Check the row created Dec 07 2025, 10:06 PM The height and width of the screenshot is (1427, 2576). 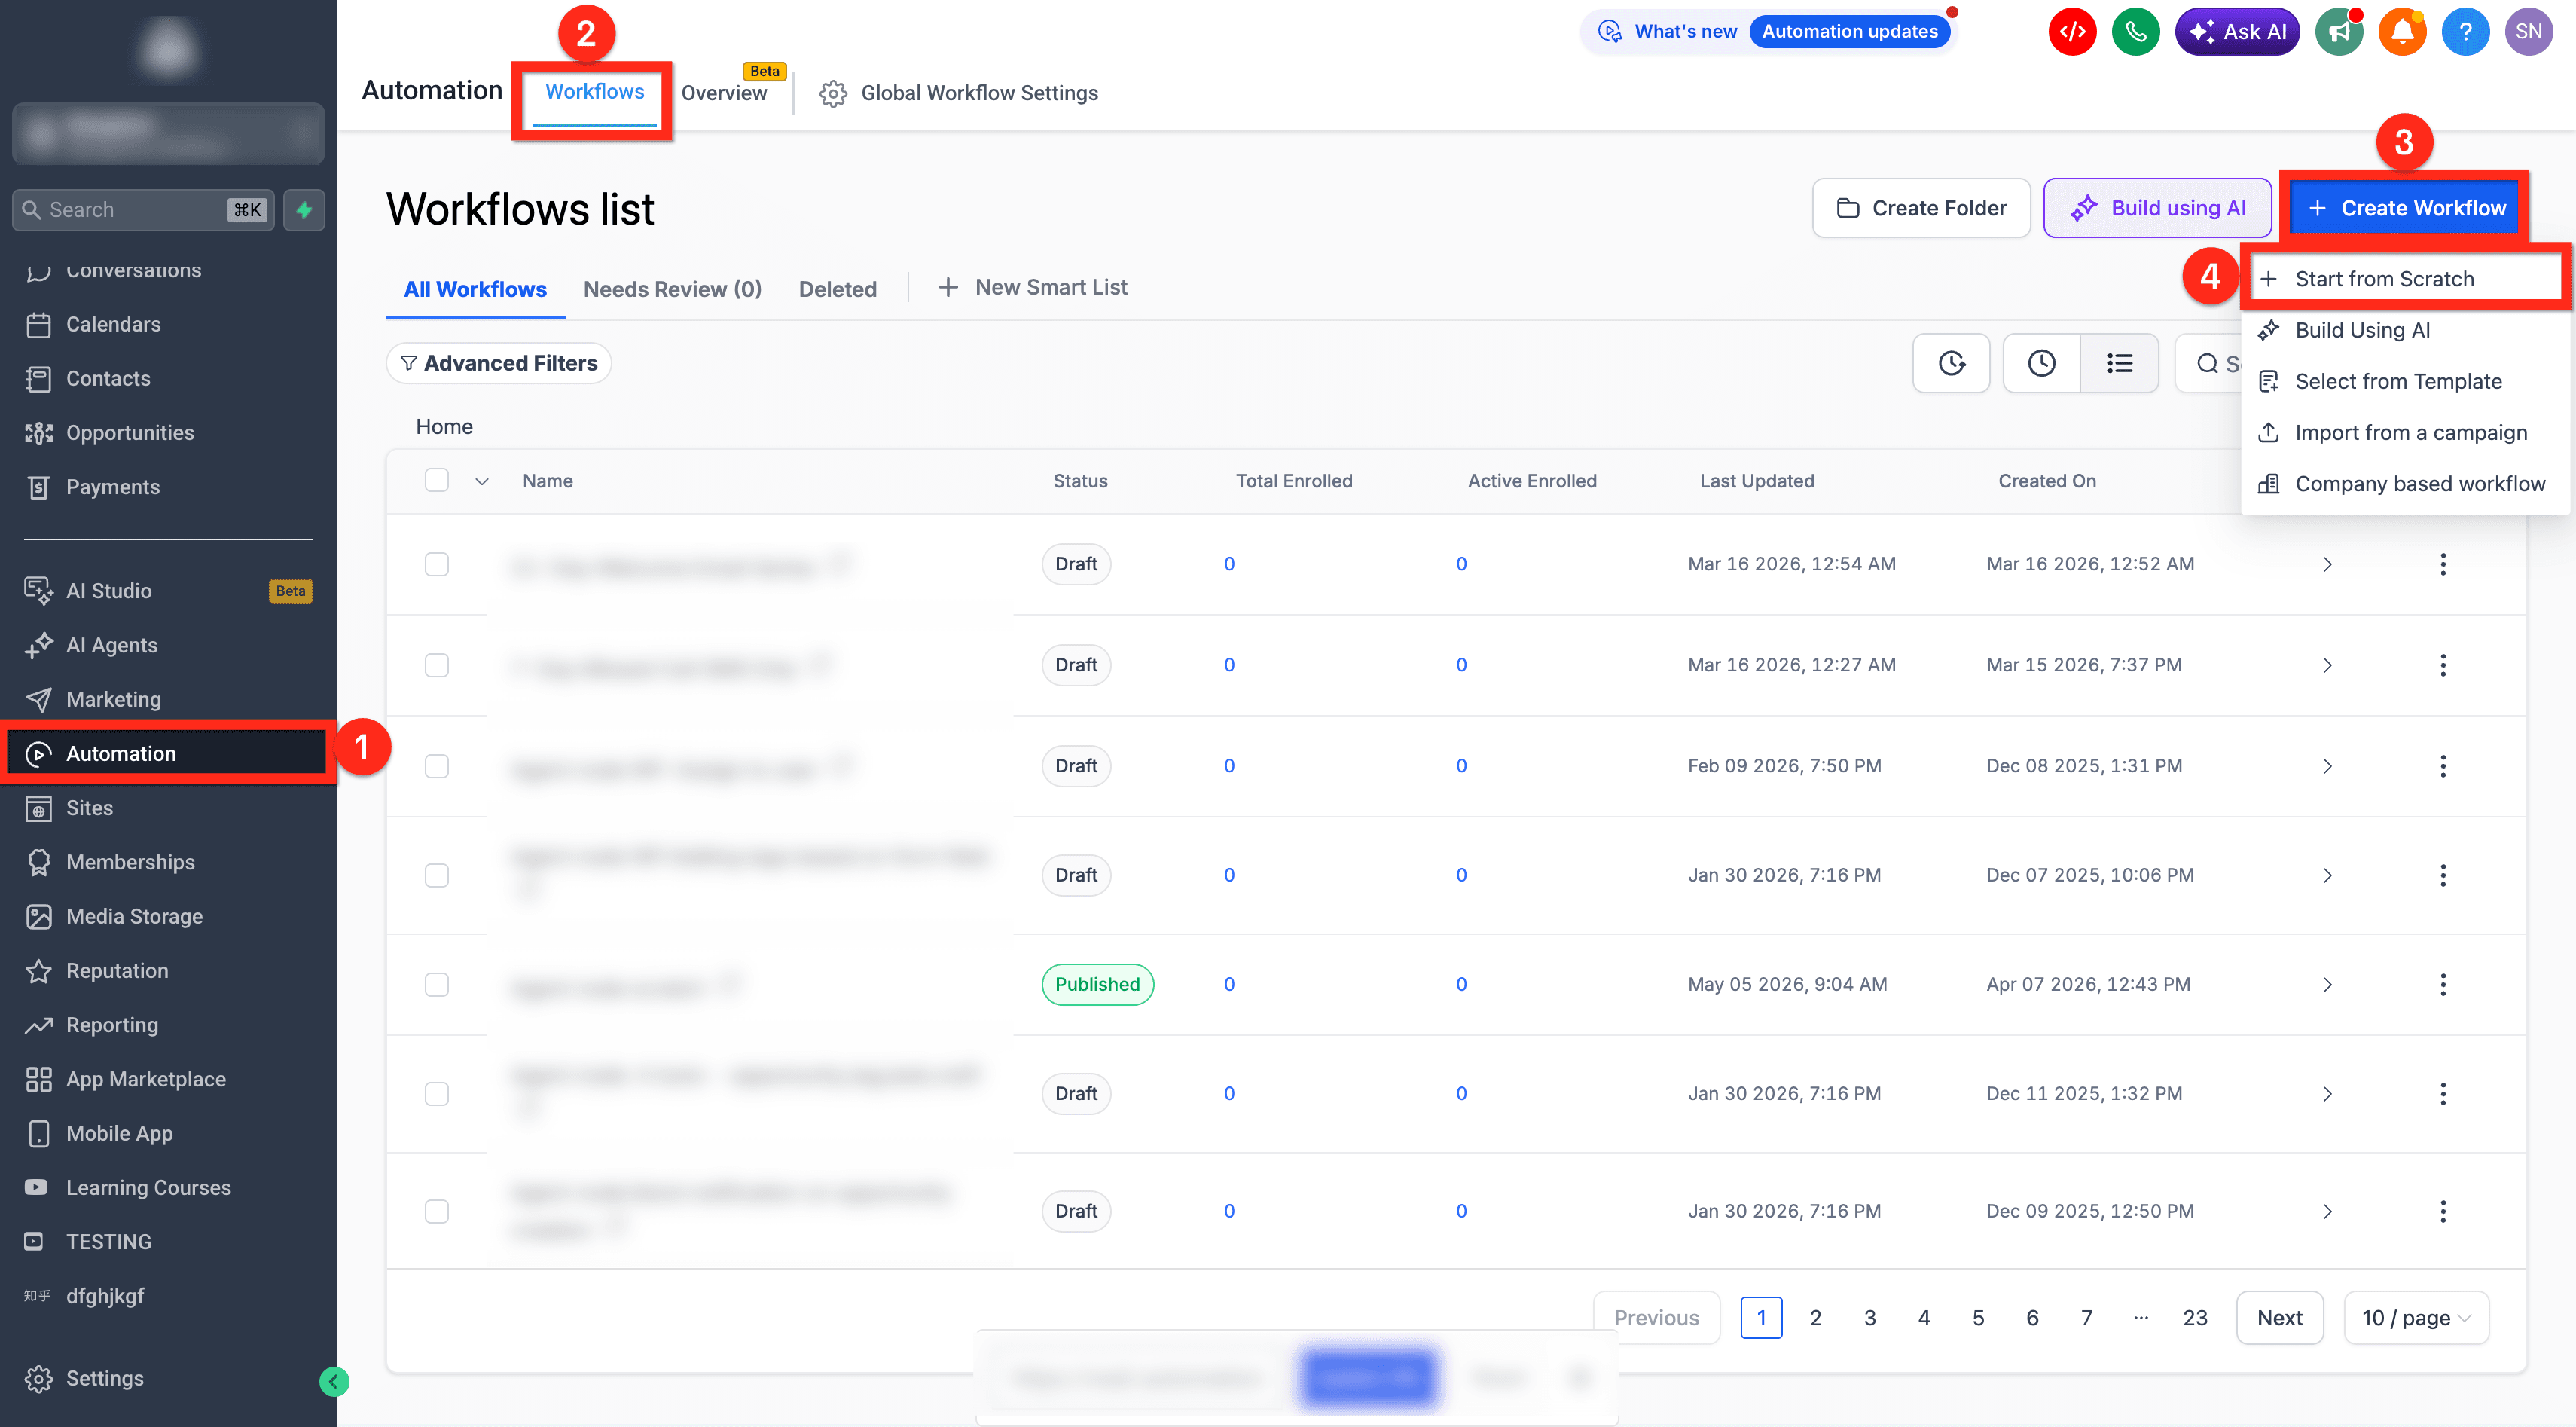pos(437,875)
